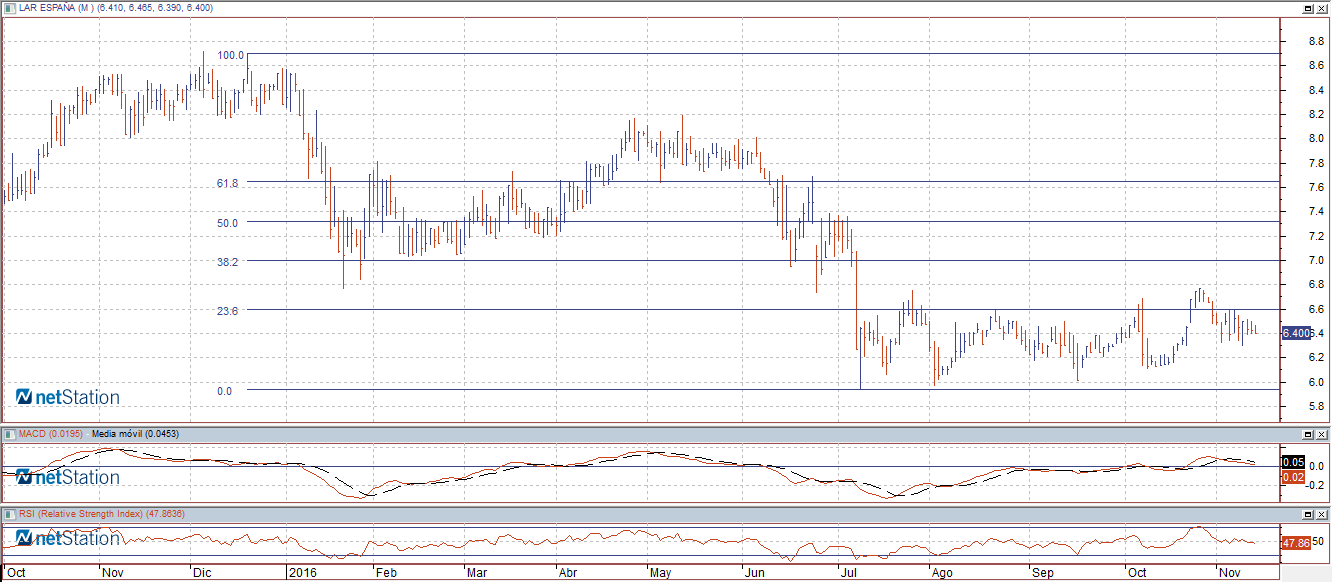Screen dimensions: 1332x582
Task: Click the Fibonacci 38.2 level label
Action: pos(227,262)
